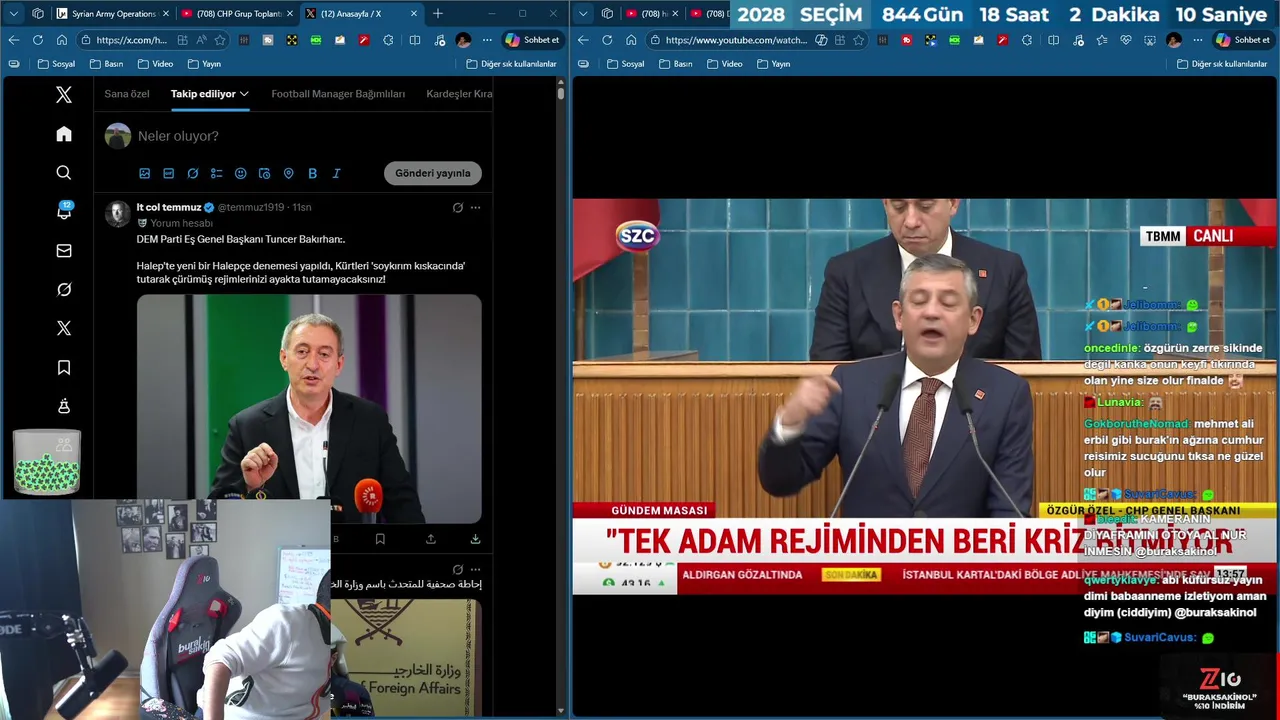Open @temmuz1919 handle link
The image size is (1280, 720).
click(251, 207)
